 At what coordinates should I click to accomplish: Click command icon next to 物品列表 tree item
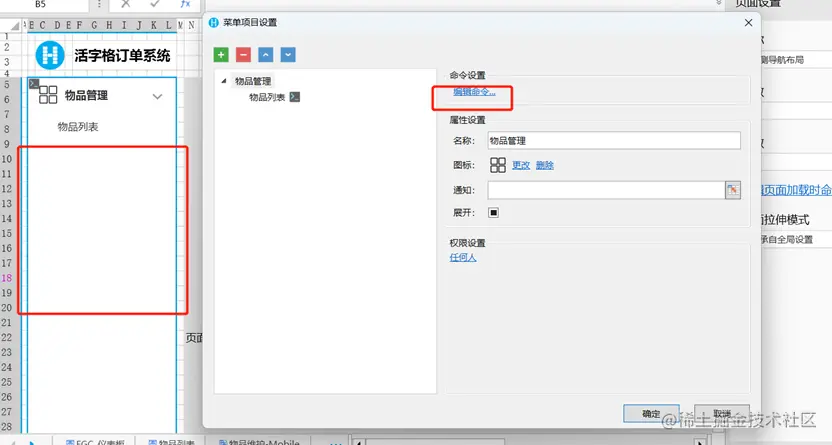(295, 97)
